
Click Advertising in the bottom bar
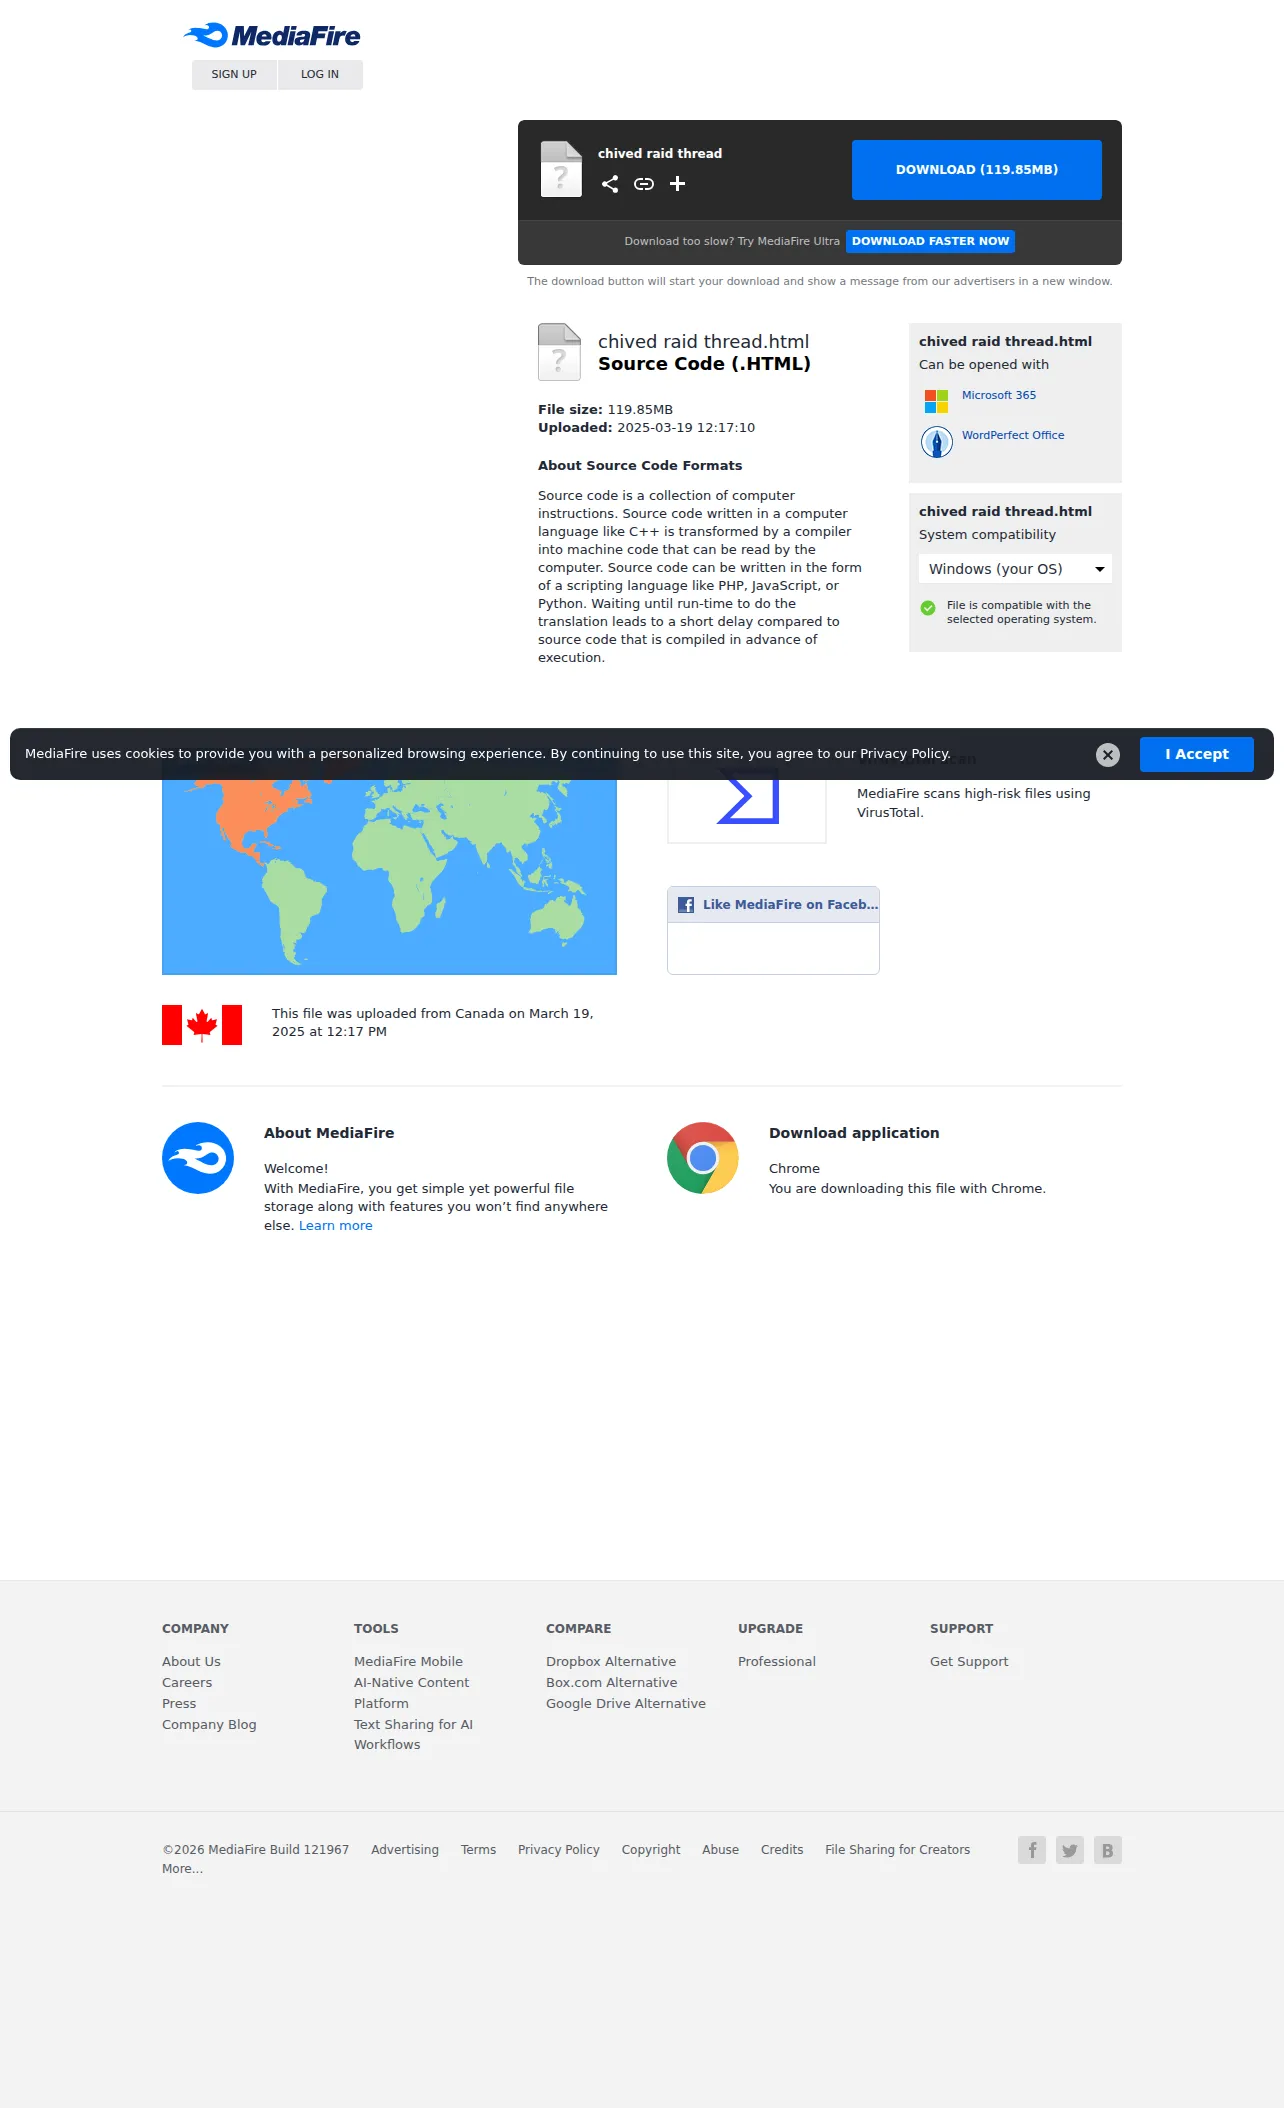(x=405, y=1850)
